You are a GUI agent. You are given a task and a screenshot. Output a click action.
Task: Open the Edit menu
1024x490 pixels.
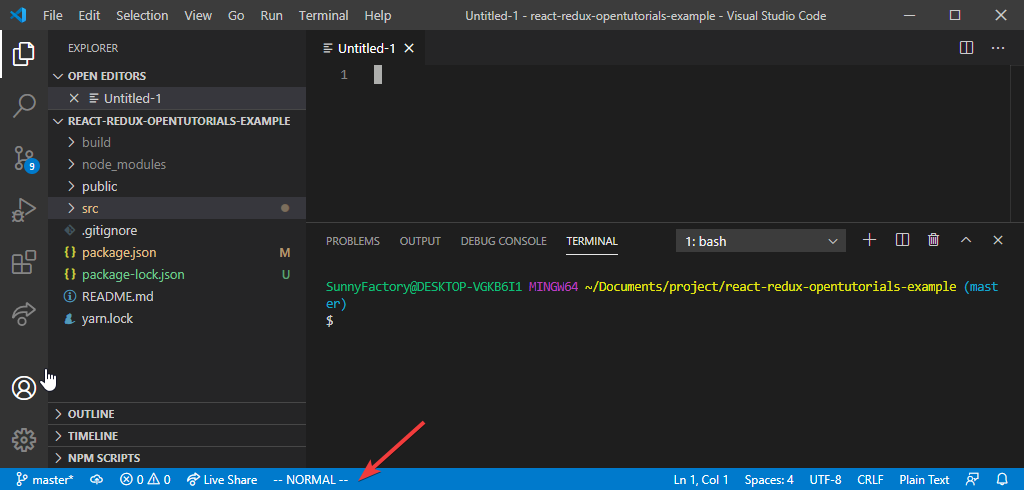tap(89, 15)
